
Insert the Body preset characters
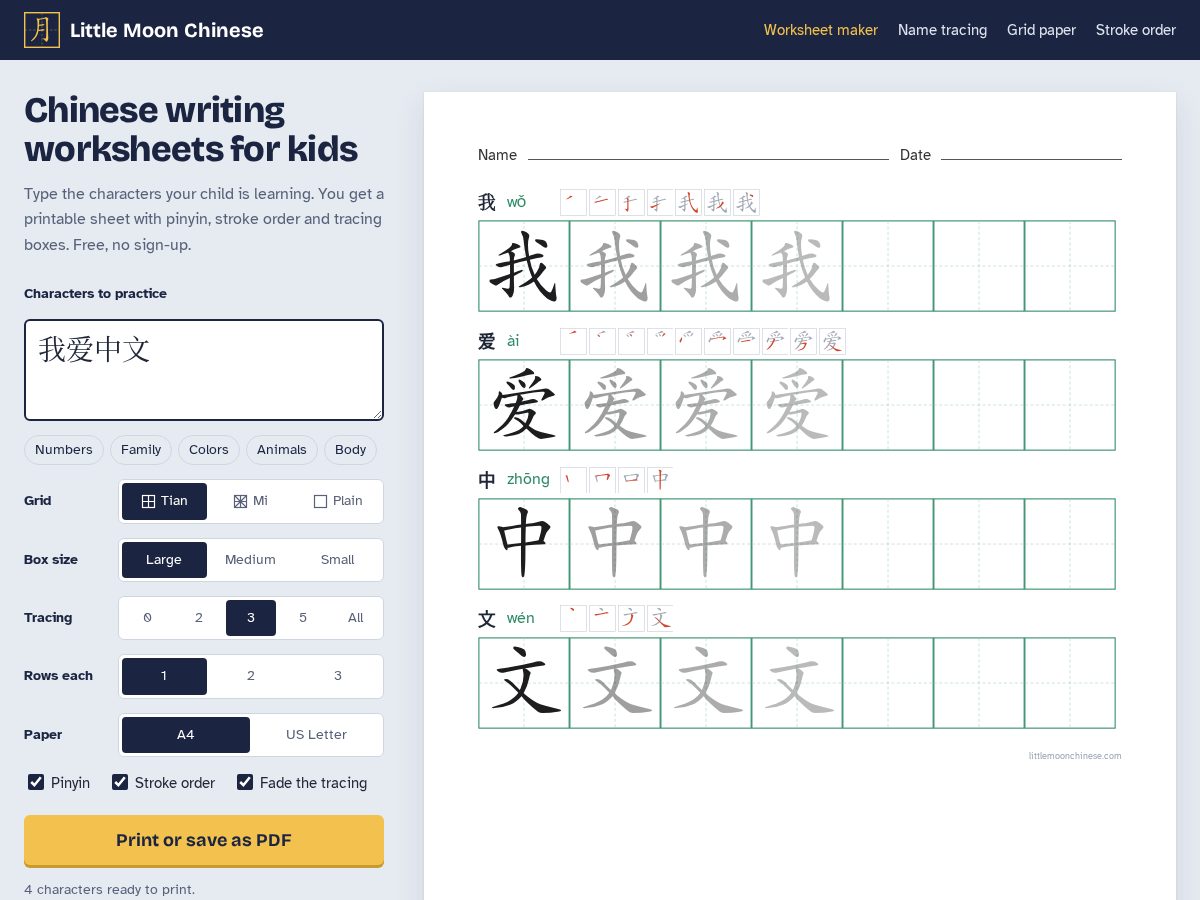coord(351,450)
